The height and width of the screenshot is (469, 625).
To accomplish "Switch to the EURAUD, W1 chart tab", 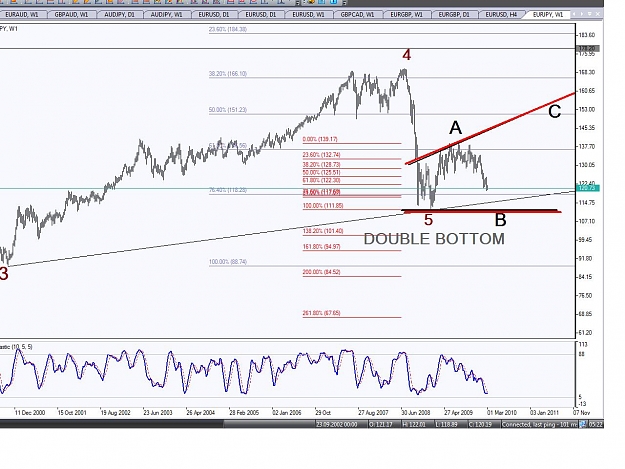I will tap(22, 15).
